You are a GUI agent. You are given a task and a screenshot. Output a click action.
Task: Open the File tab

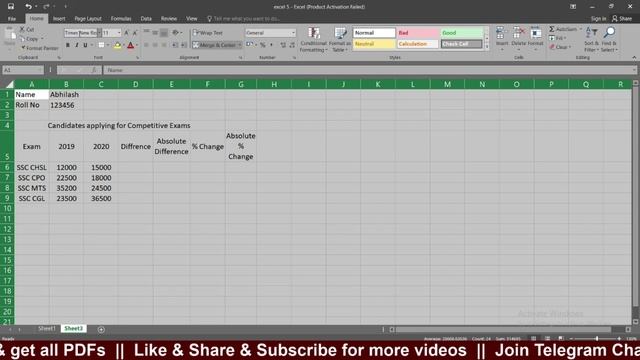12,19
